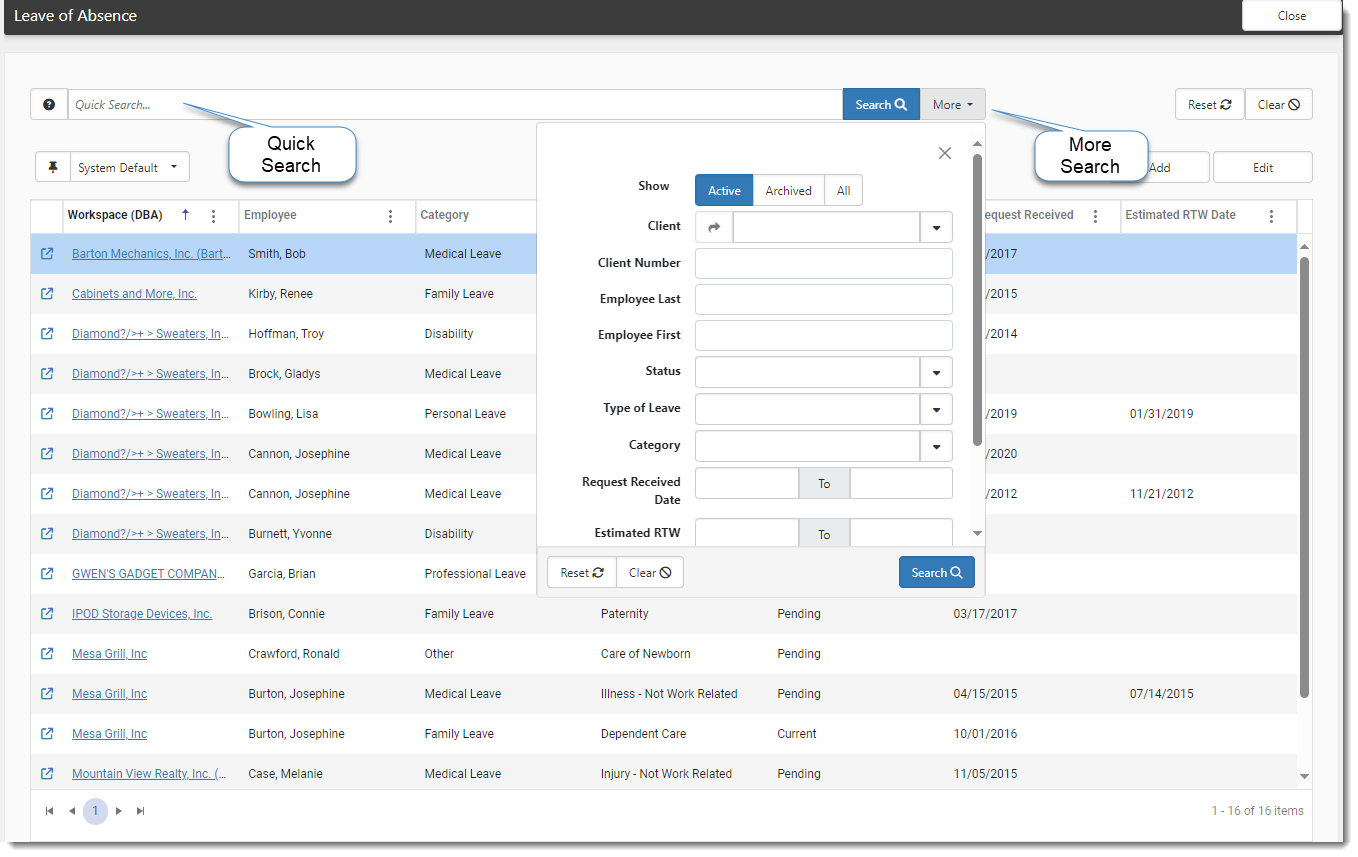Expand the Client dropdown arrow

coord(936,227)
